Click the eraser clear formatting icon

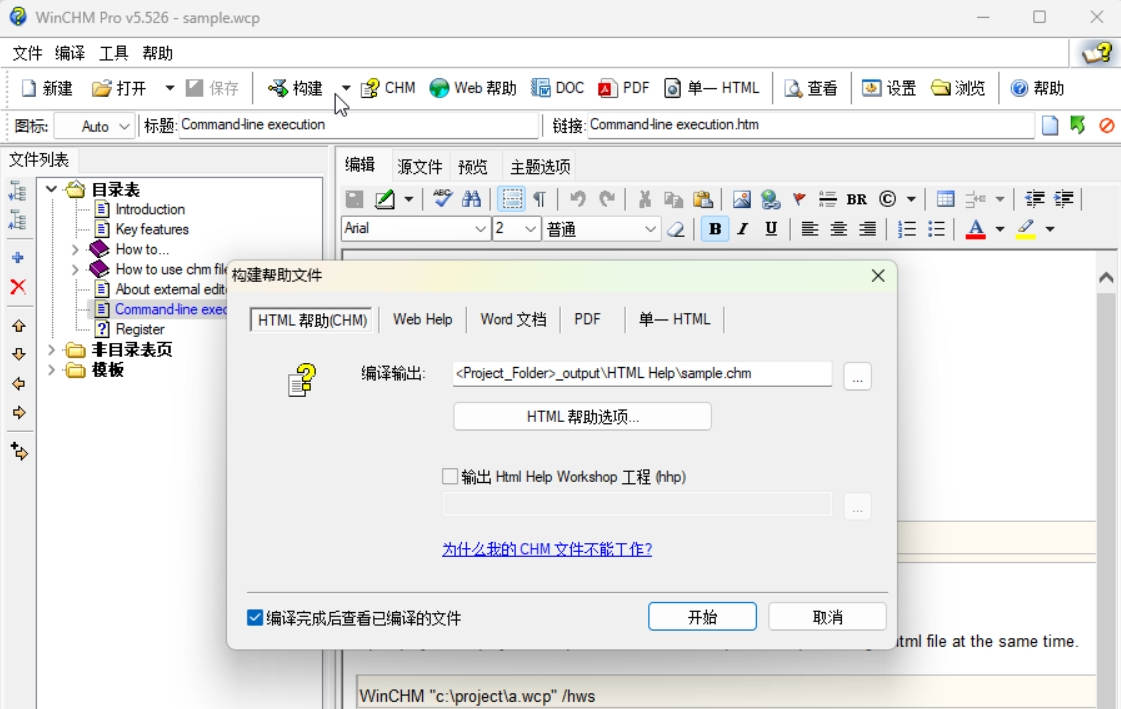pyautogui.click(x=676, y=229)
